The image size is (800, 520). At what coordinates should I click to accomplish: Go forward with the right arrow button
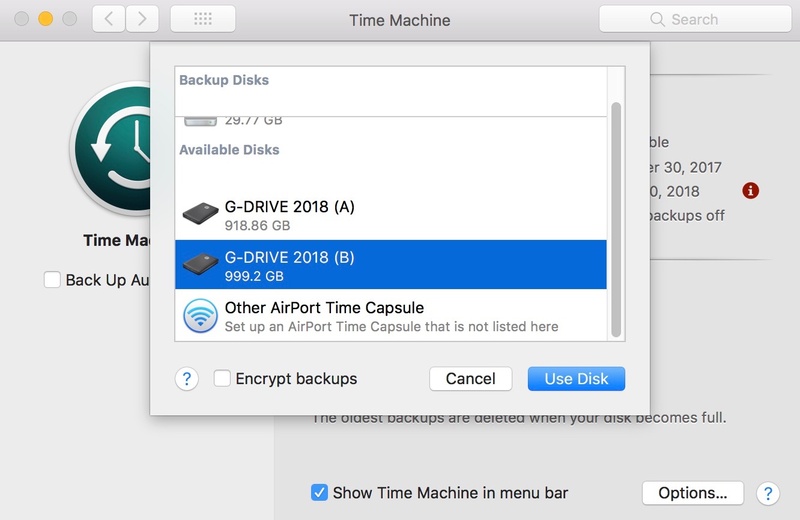tap(142, 19)
